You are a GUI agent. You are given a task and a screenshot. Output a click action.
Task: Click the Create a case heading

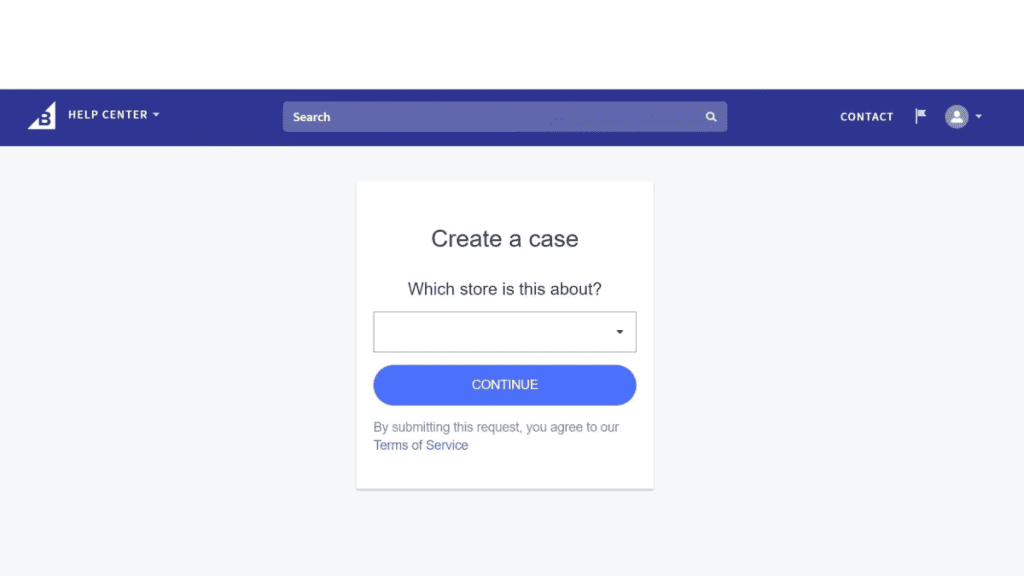tap(504, 239)
